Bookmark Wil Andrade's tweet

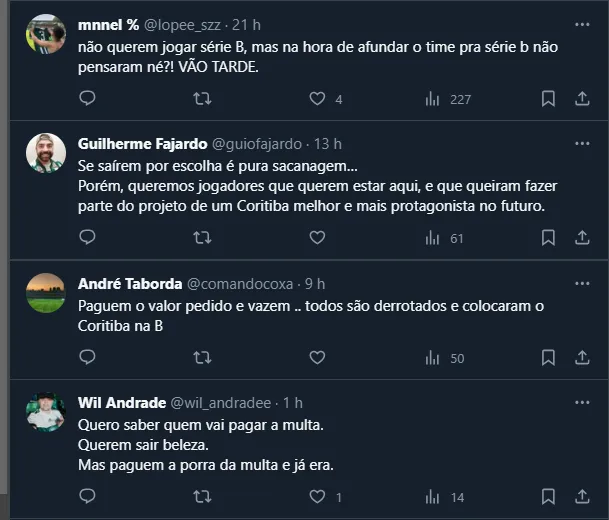[548, 496]
